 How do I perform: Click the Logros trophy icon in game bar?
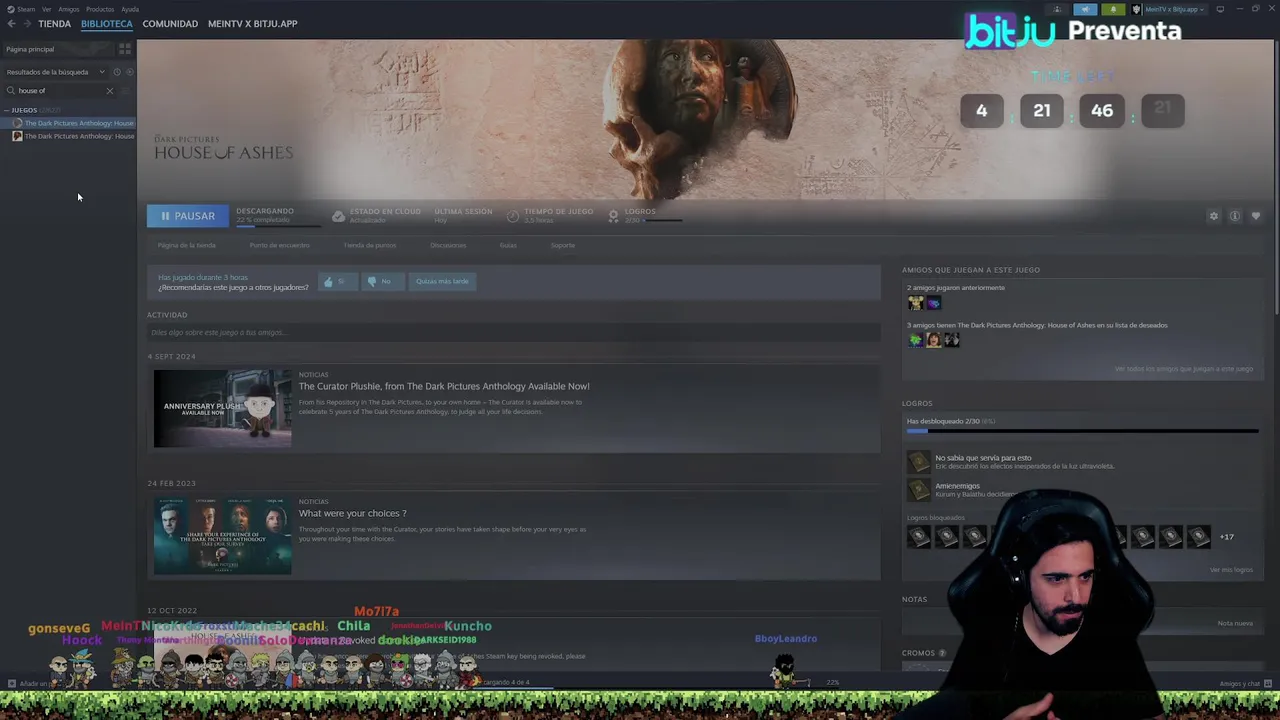[613, 216]
